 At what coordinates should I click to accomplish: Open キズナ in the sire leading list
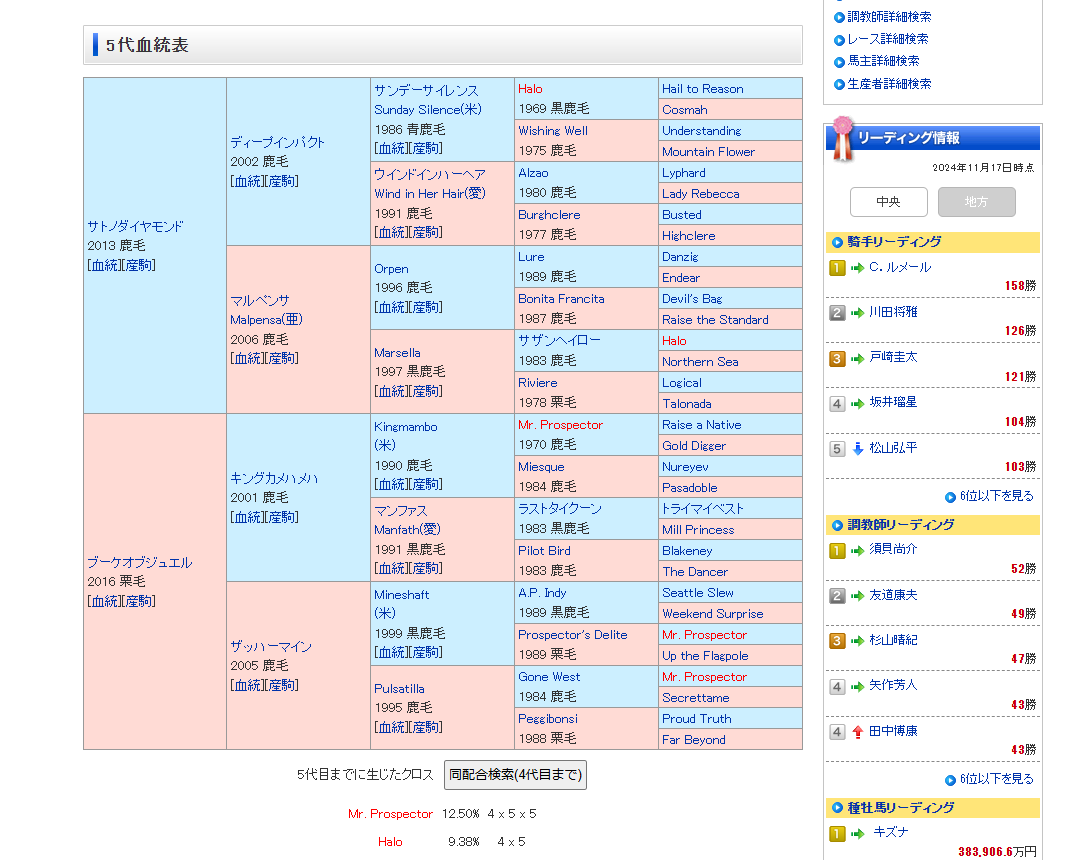(x=890, y=832)
